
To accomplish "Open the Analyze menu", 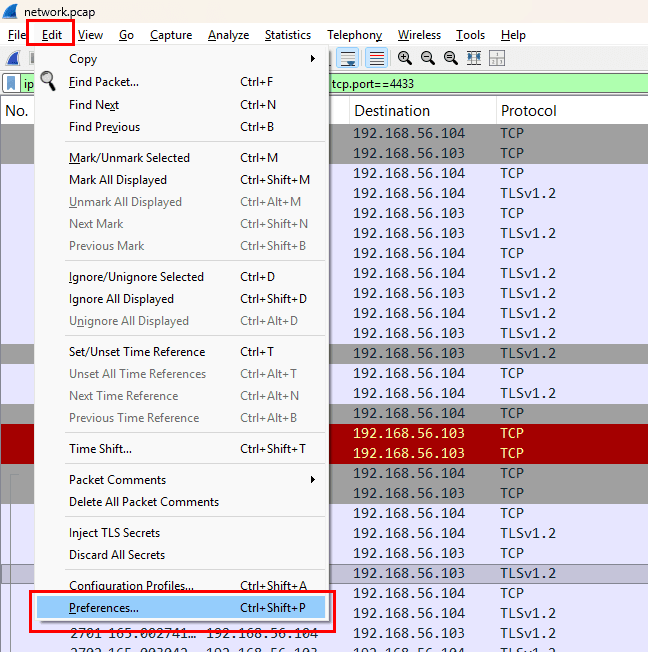I will (x=228, y=35).
